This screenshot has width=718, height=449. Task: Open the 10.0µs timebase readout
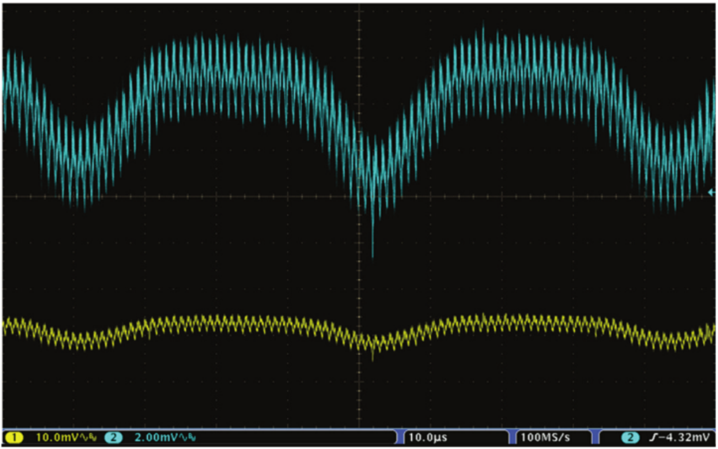pyautogui.click(x=428, y=438)
